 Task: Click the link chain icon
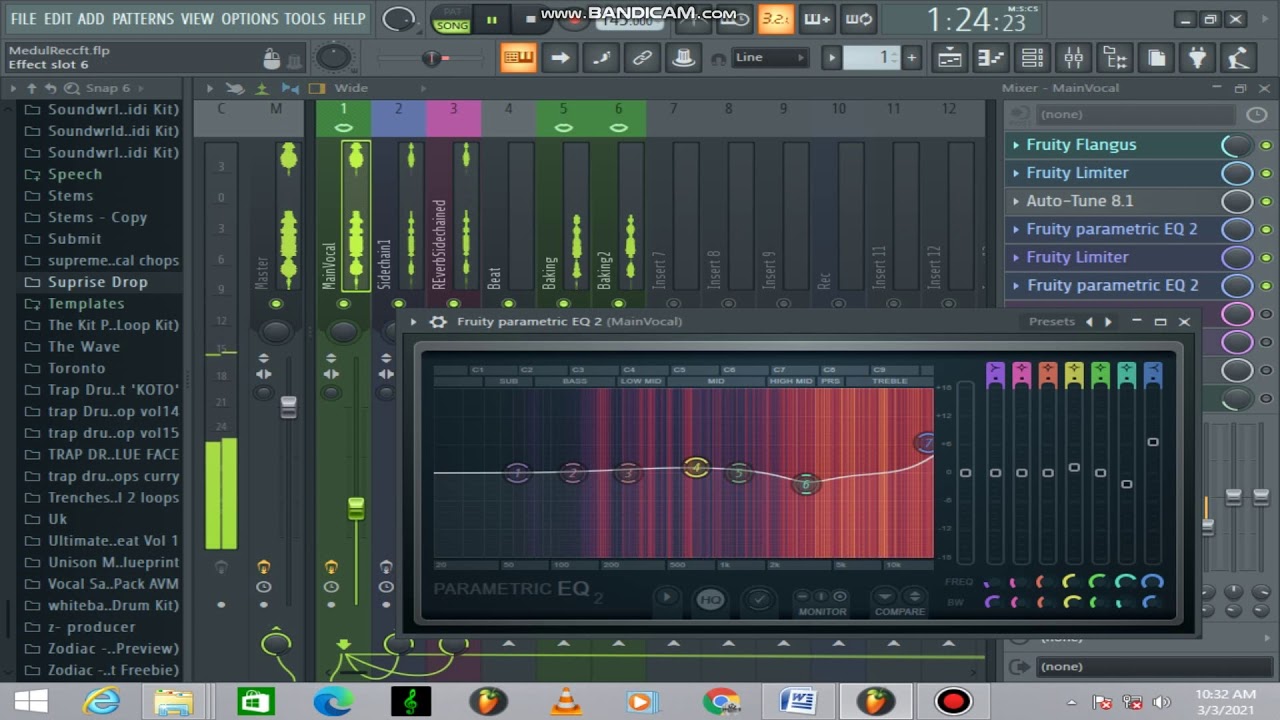click(642, 58)
